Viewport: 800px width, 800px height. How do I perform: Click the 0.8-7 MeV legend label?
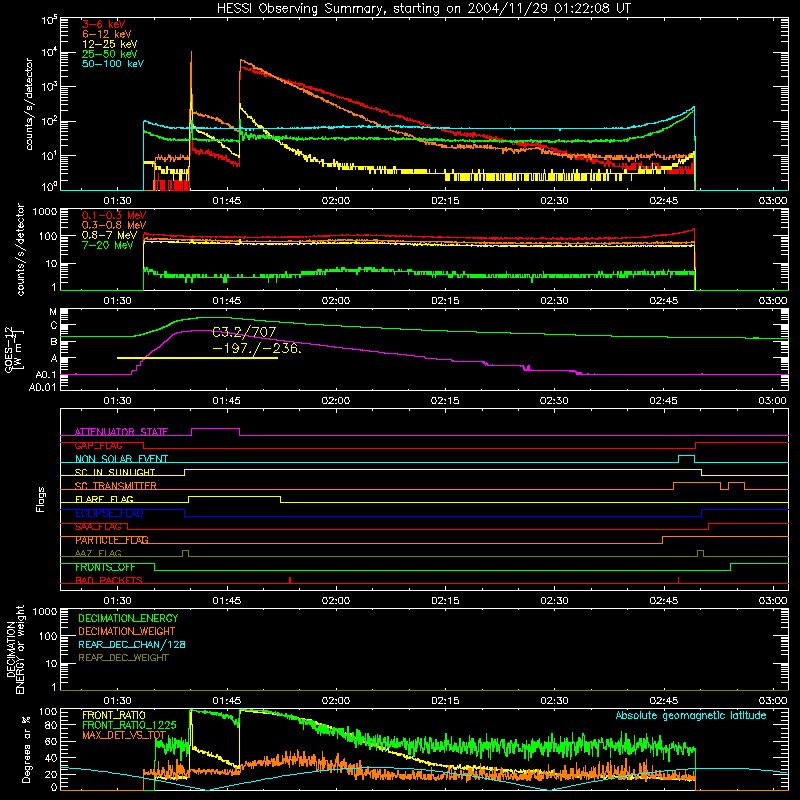coord(110,235)
